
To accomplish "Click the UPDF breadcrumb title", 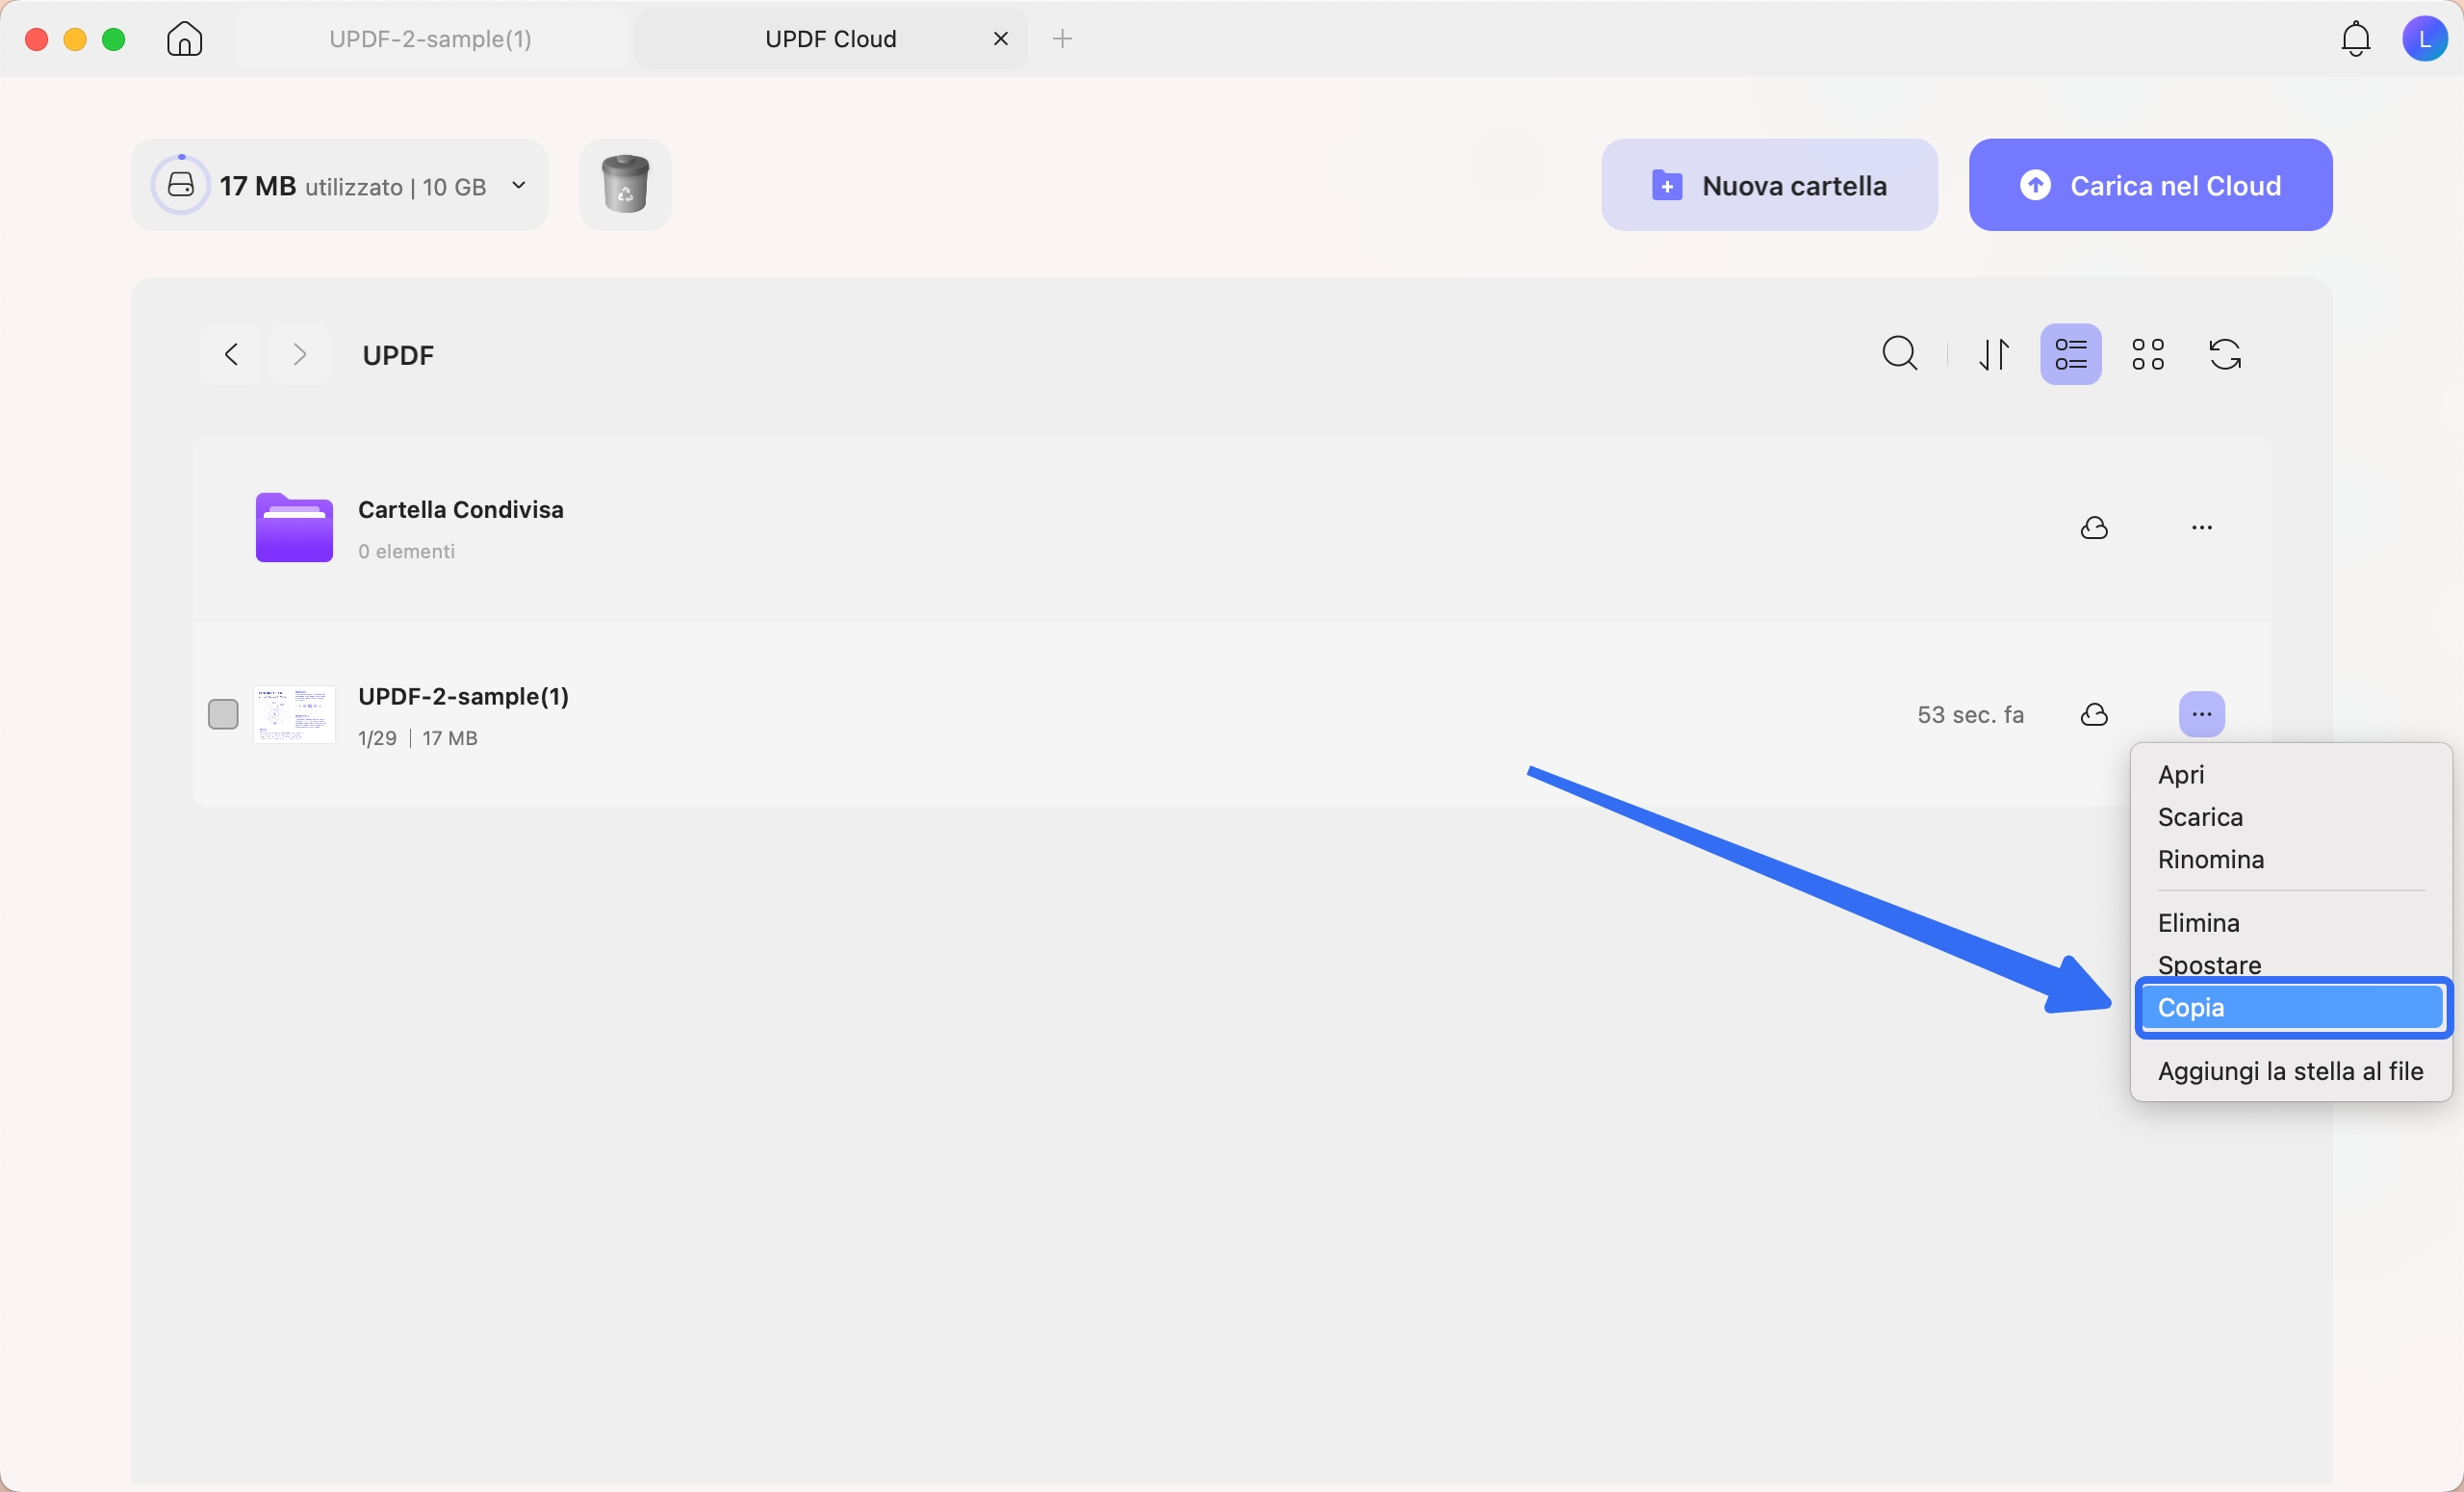I will coord(398,355).
